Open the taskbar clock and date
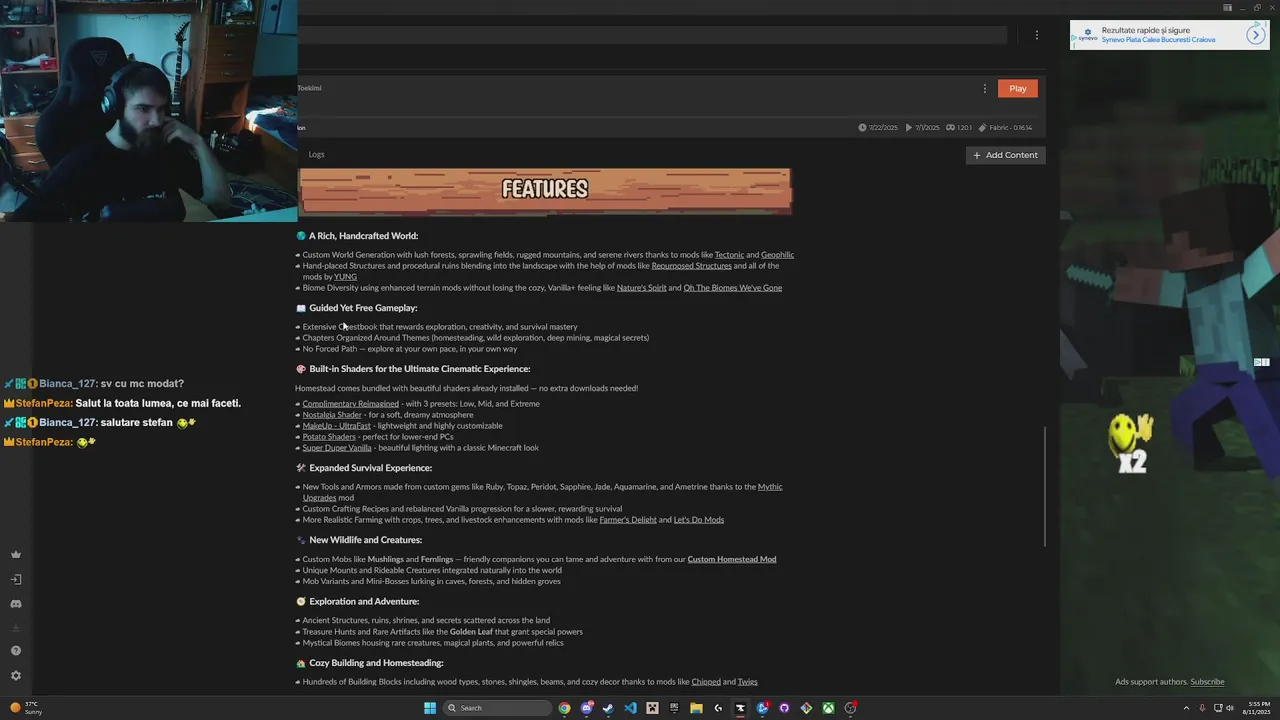The image size is (1280, 720). click(x=1259, y=708)
